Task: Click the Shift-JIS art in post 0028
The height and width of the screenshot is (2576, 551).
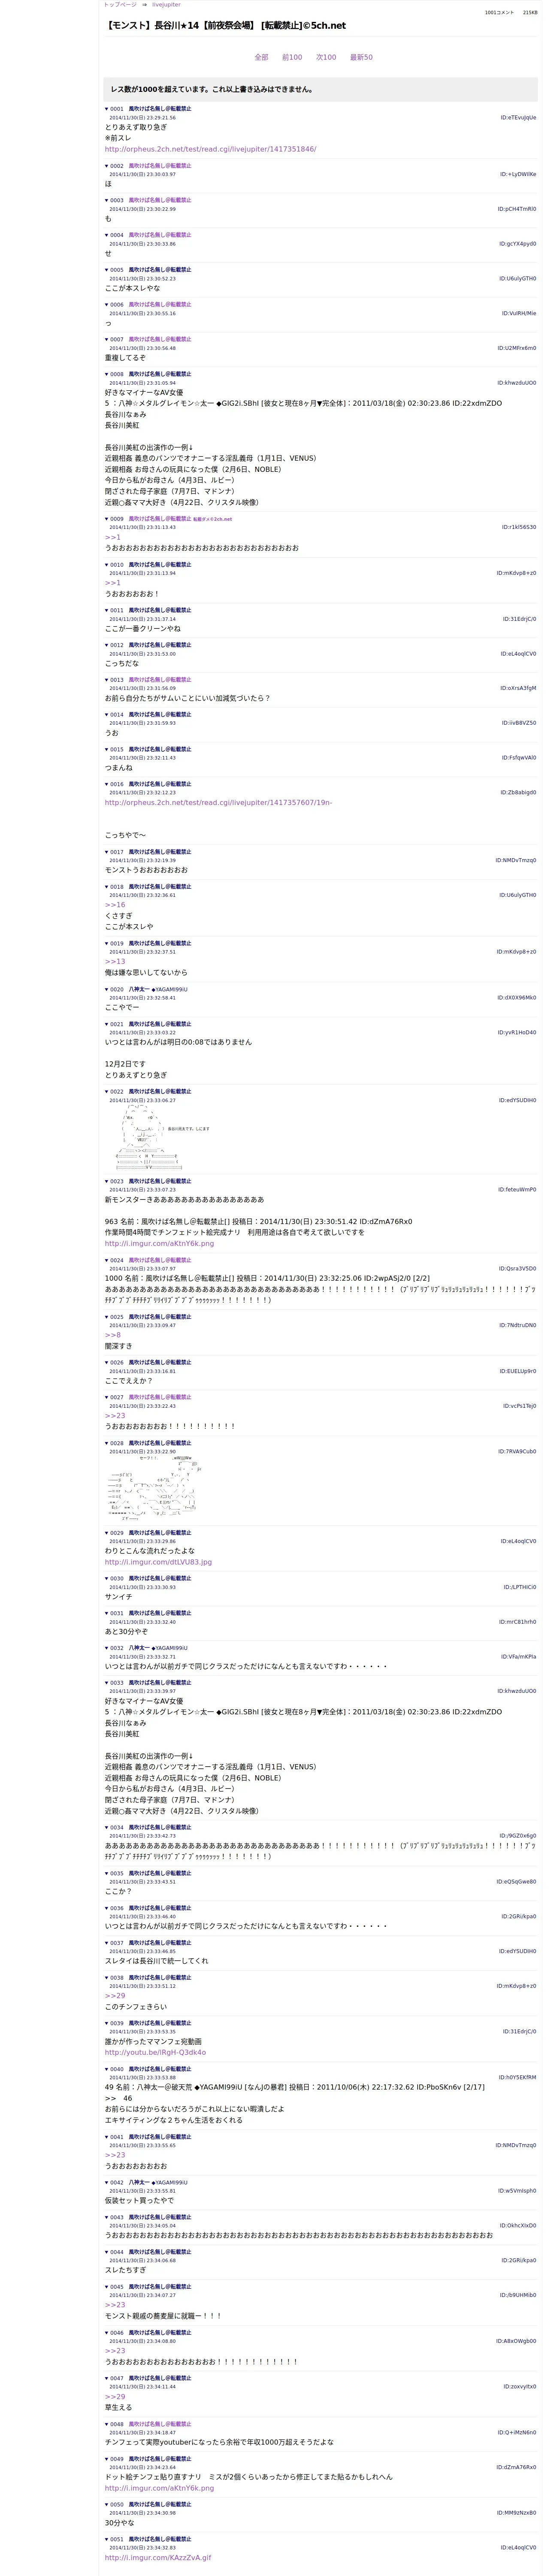Action: [155, 1488]
